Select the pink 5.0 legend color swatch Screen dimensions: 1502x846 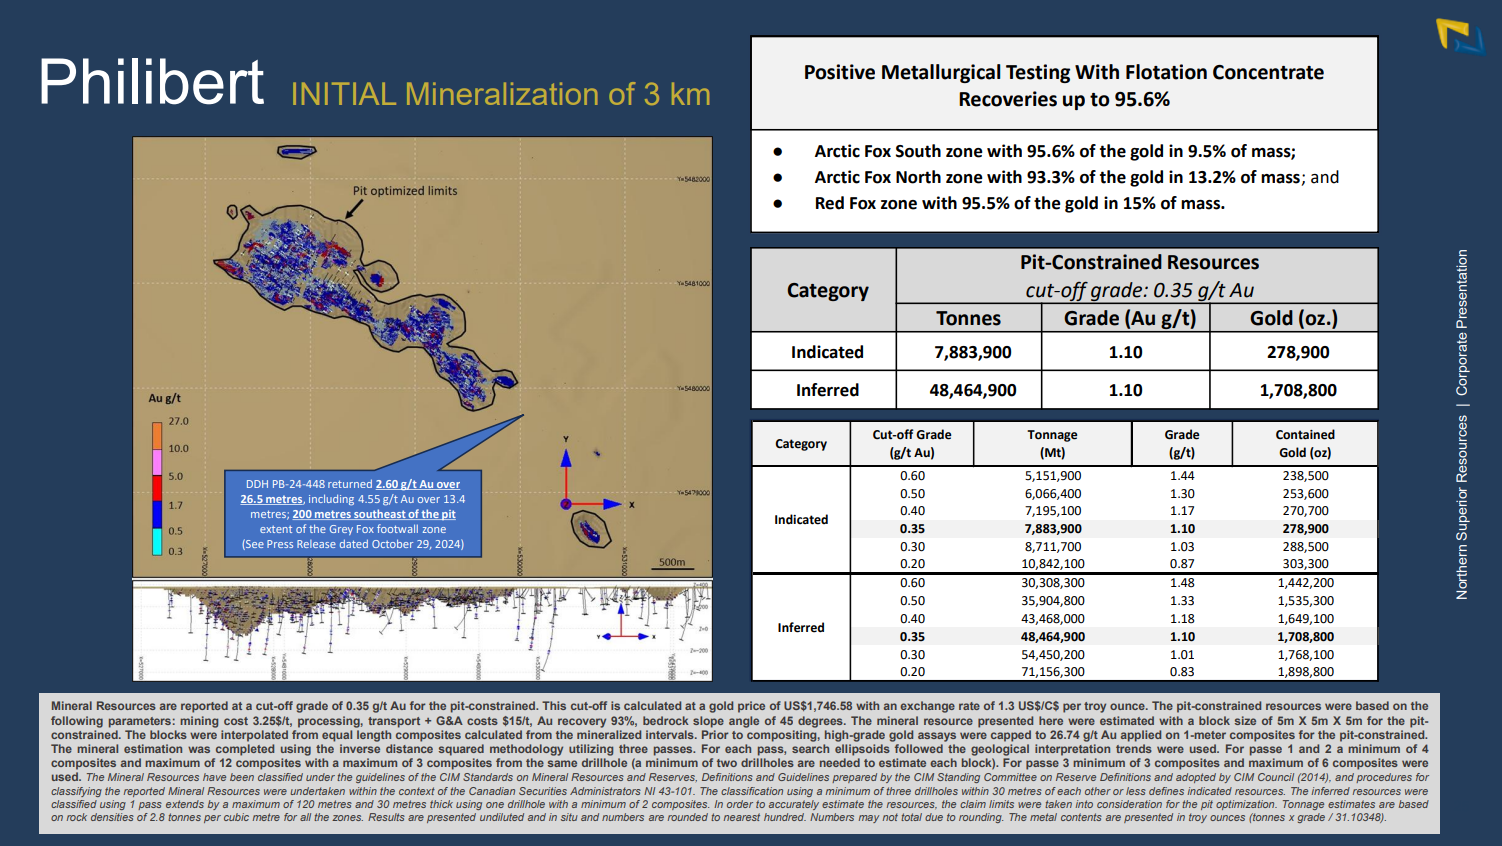coord(157,463)
